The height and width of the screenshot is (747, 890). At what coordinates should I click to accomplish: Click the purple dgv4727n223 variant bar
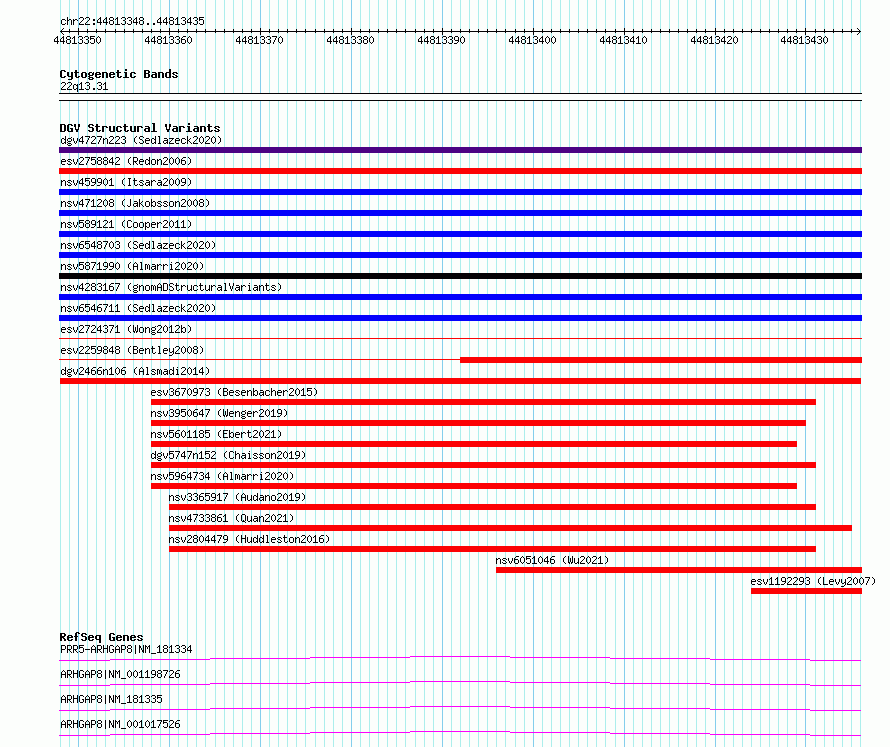[x=460, y=150]
